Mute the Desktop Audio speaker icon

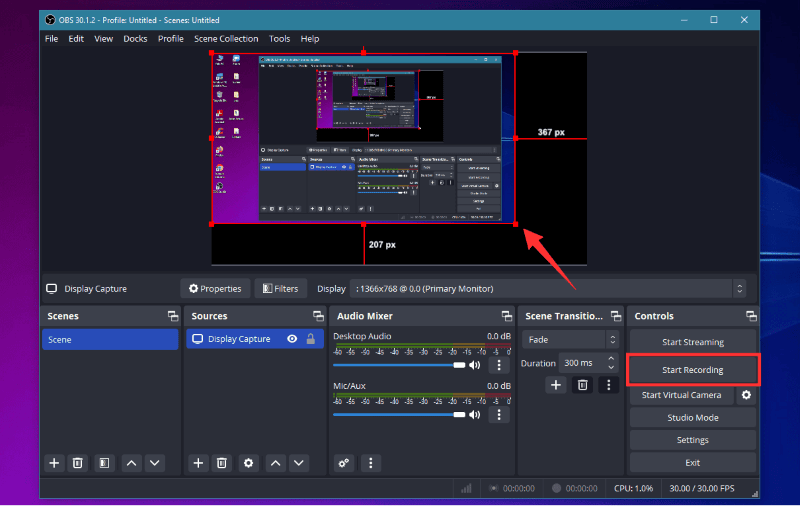pos(475,365)
